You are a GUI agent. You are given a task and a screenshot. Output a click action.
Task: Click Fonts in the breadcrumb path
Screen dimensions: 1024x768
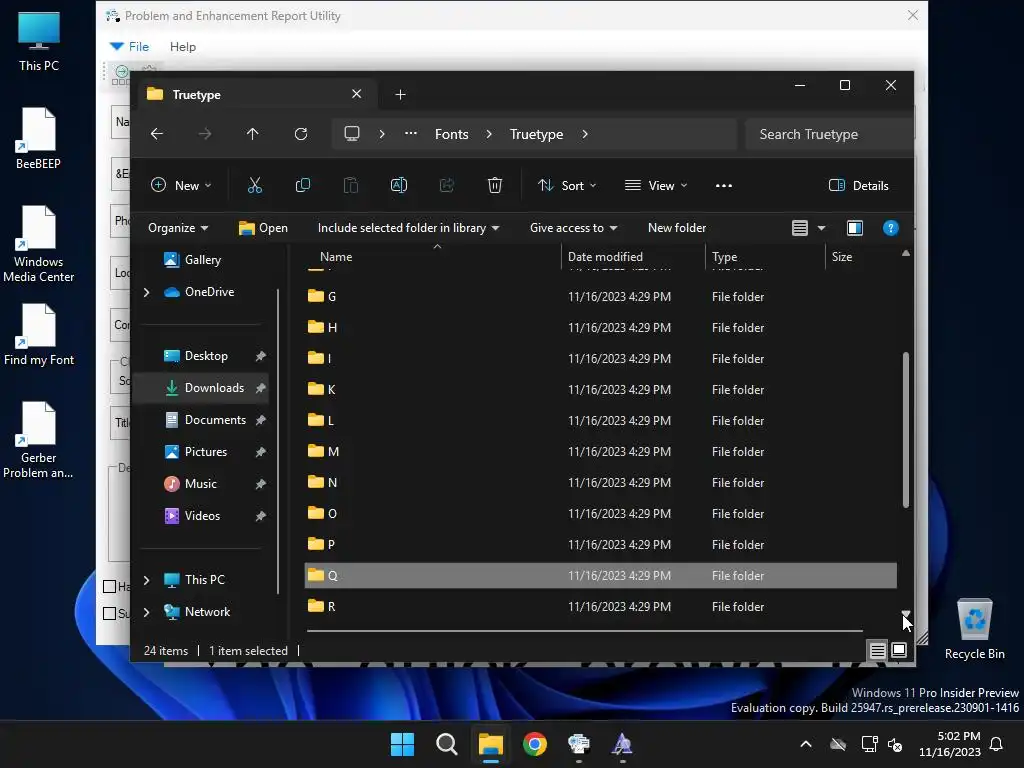(x=452, y=134)
